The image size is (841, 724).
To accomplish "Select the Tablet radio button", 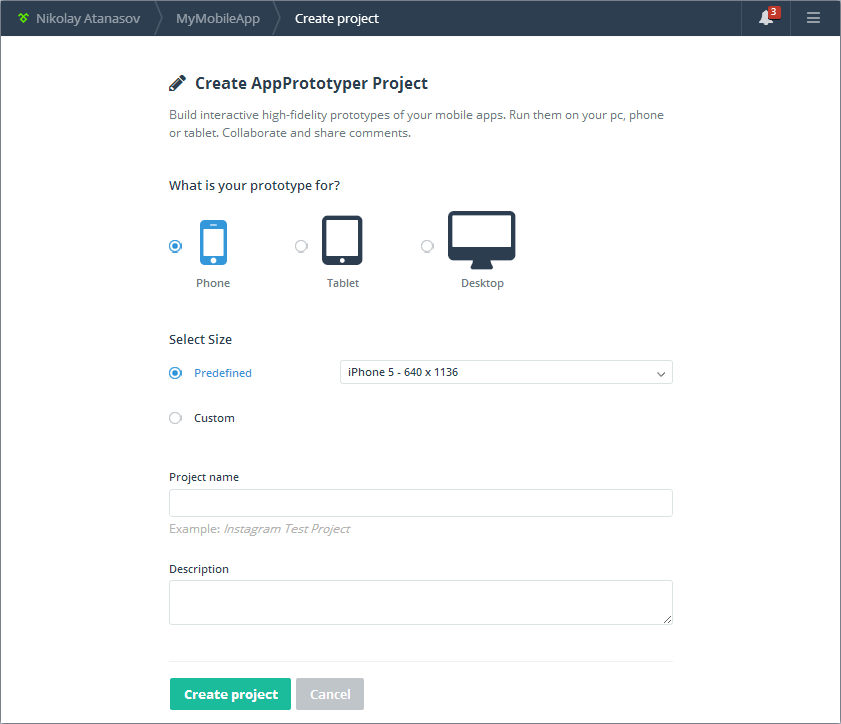I will tap(301, 246).
